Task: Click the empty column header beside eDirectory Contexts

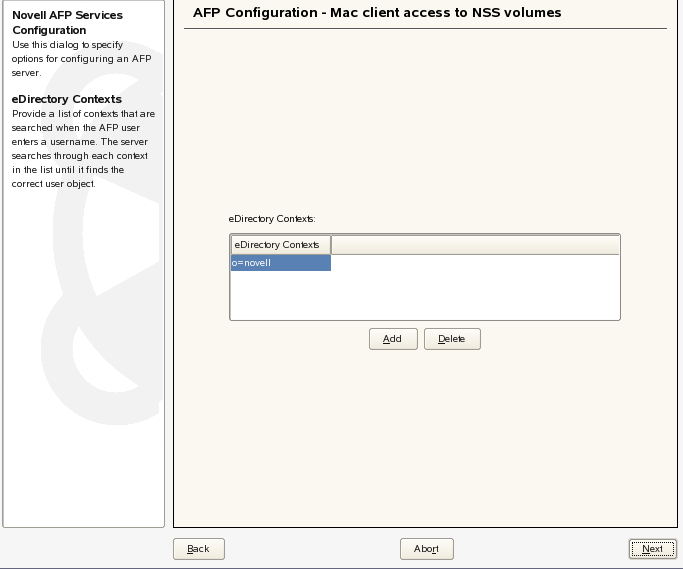Action: pyautogui.click(x=475, y=245)
